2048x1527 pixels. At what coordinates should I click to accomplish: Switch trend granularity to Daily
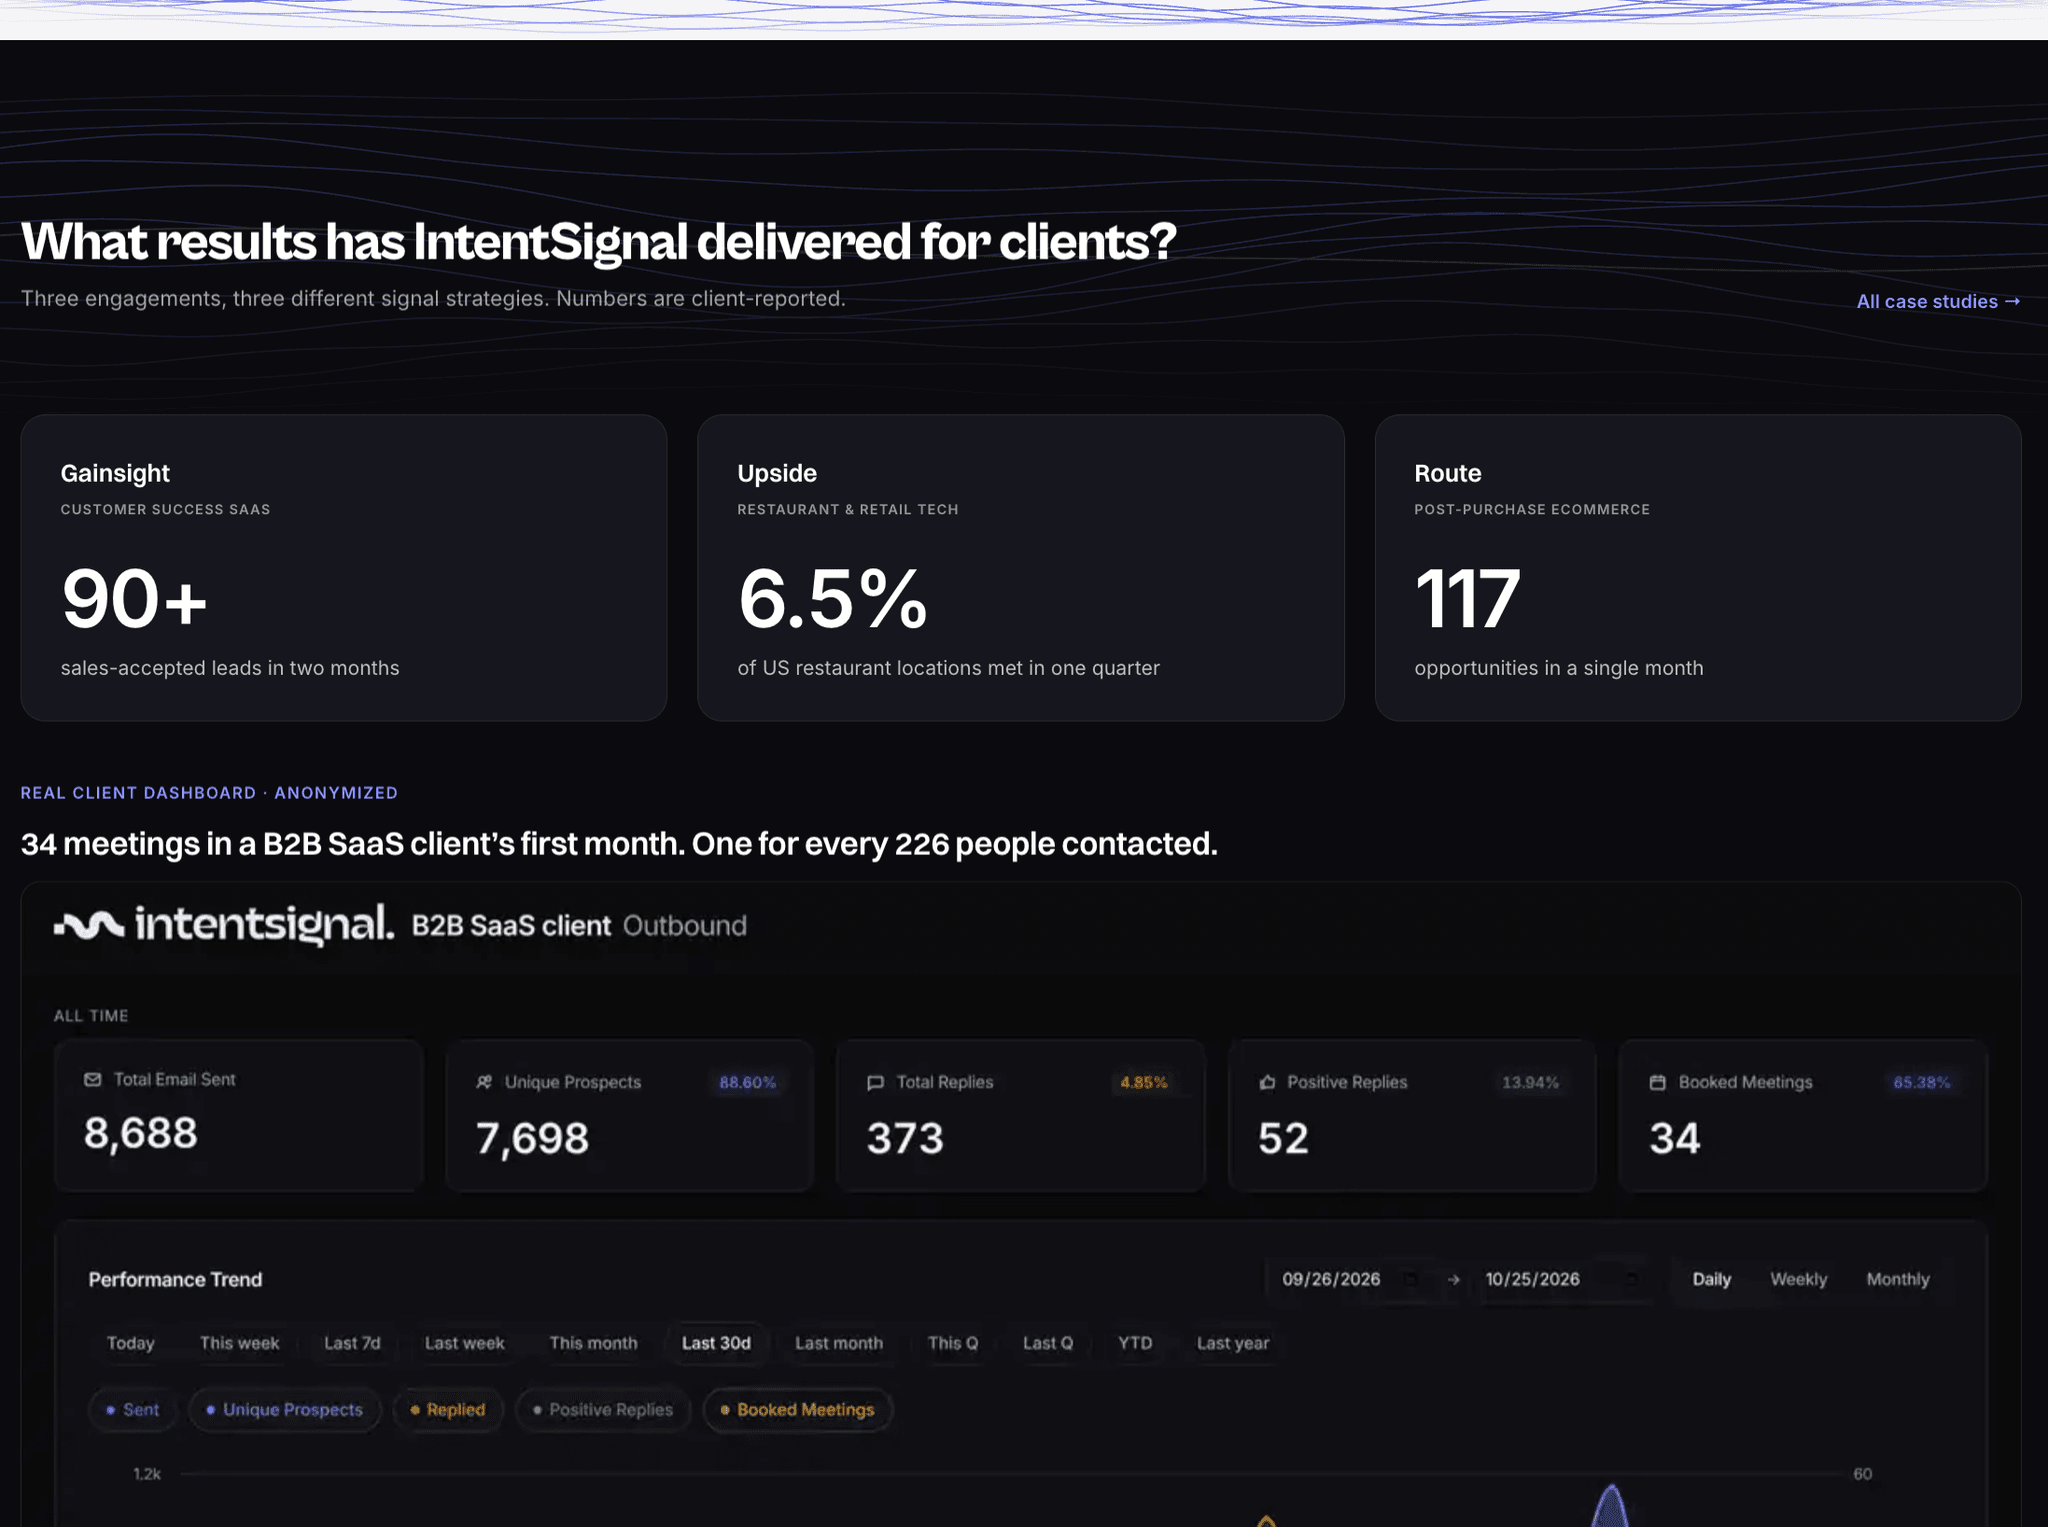(x=1711, y=1279)
